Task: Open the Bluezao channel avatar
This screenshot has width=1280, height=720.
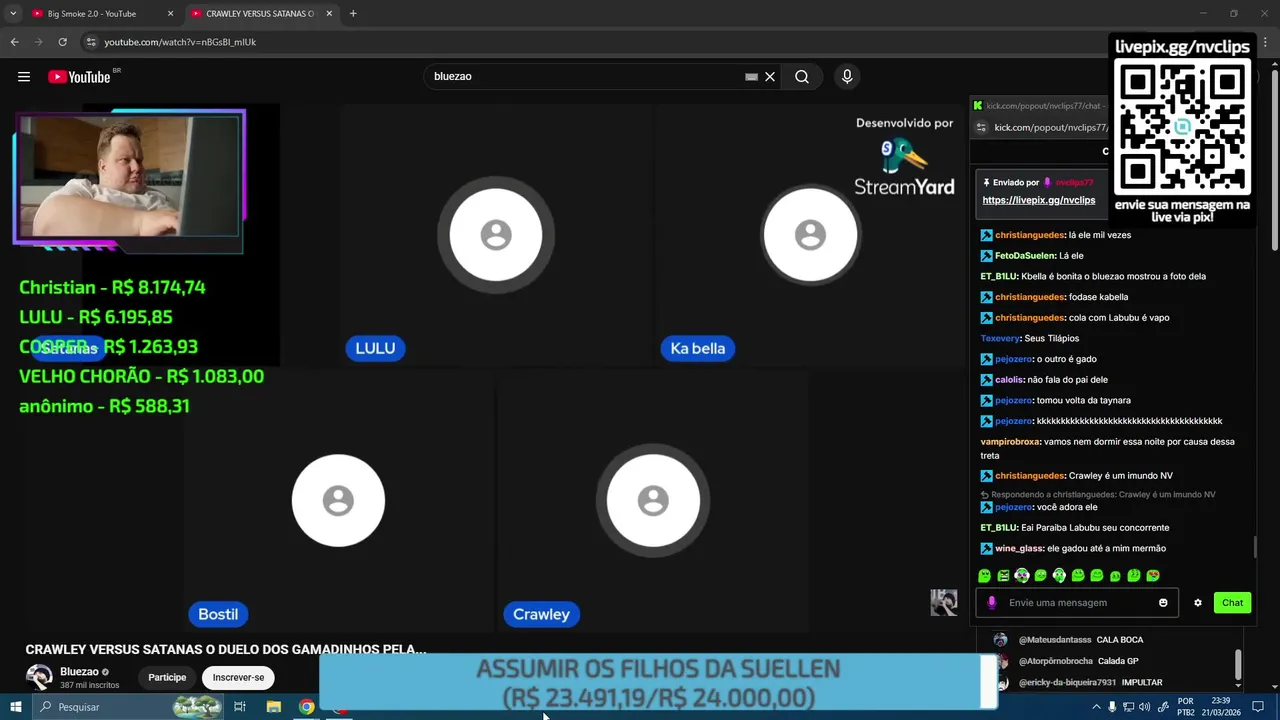Action: point(39,677)
